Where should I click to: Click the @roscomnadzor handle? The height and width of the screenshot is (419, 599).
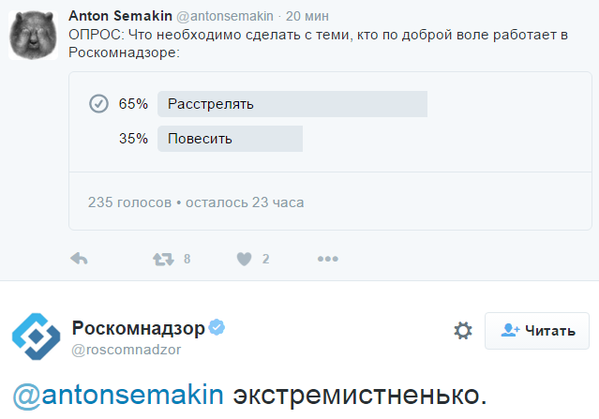(x=126, y=350)
